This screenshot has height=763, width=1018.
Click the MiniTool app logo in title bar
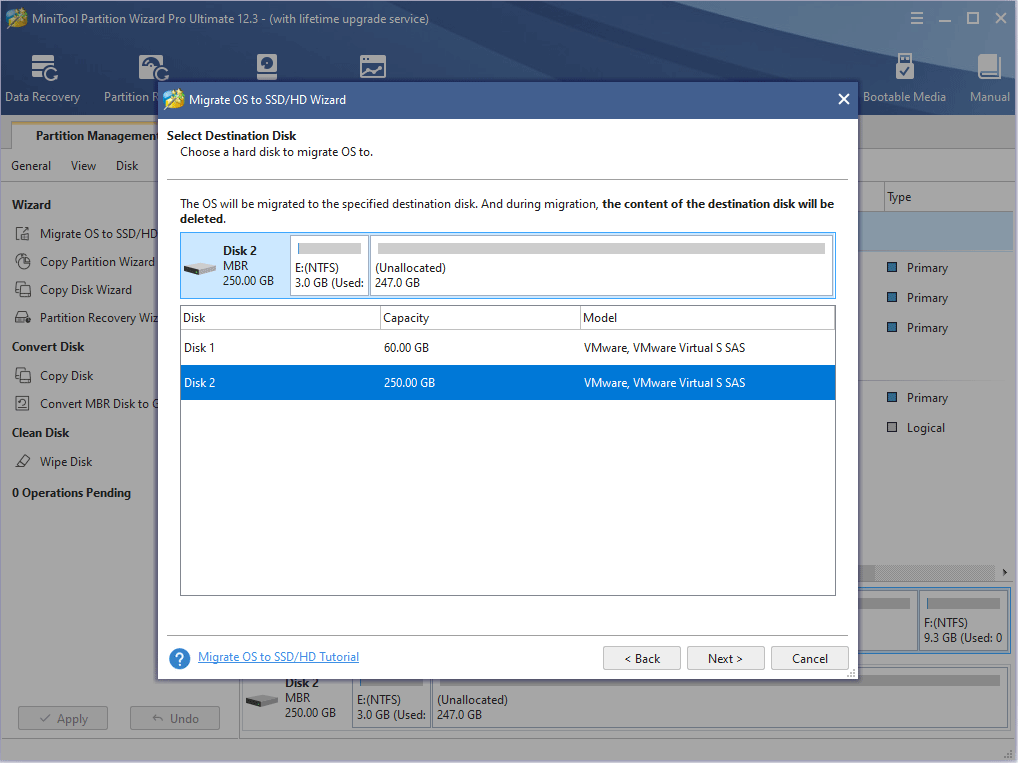pos(16,18)
